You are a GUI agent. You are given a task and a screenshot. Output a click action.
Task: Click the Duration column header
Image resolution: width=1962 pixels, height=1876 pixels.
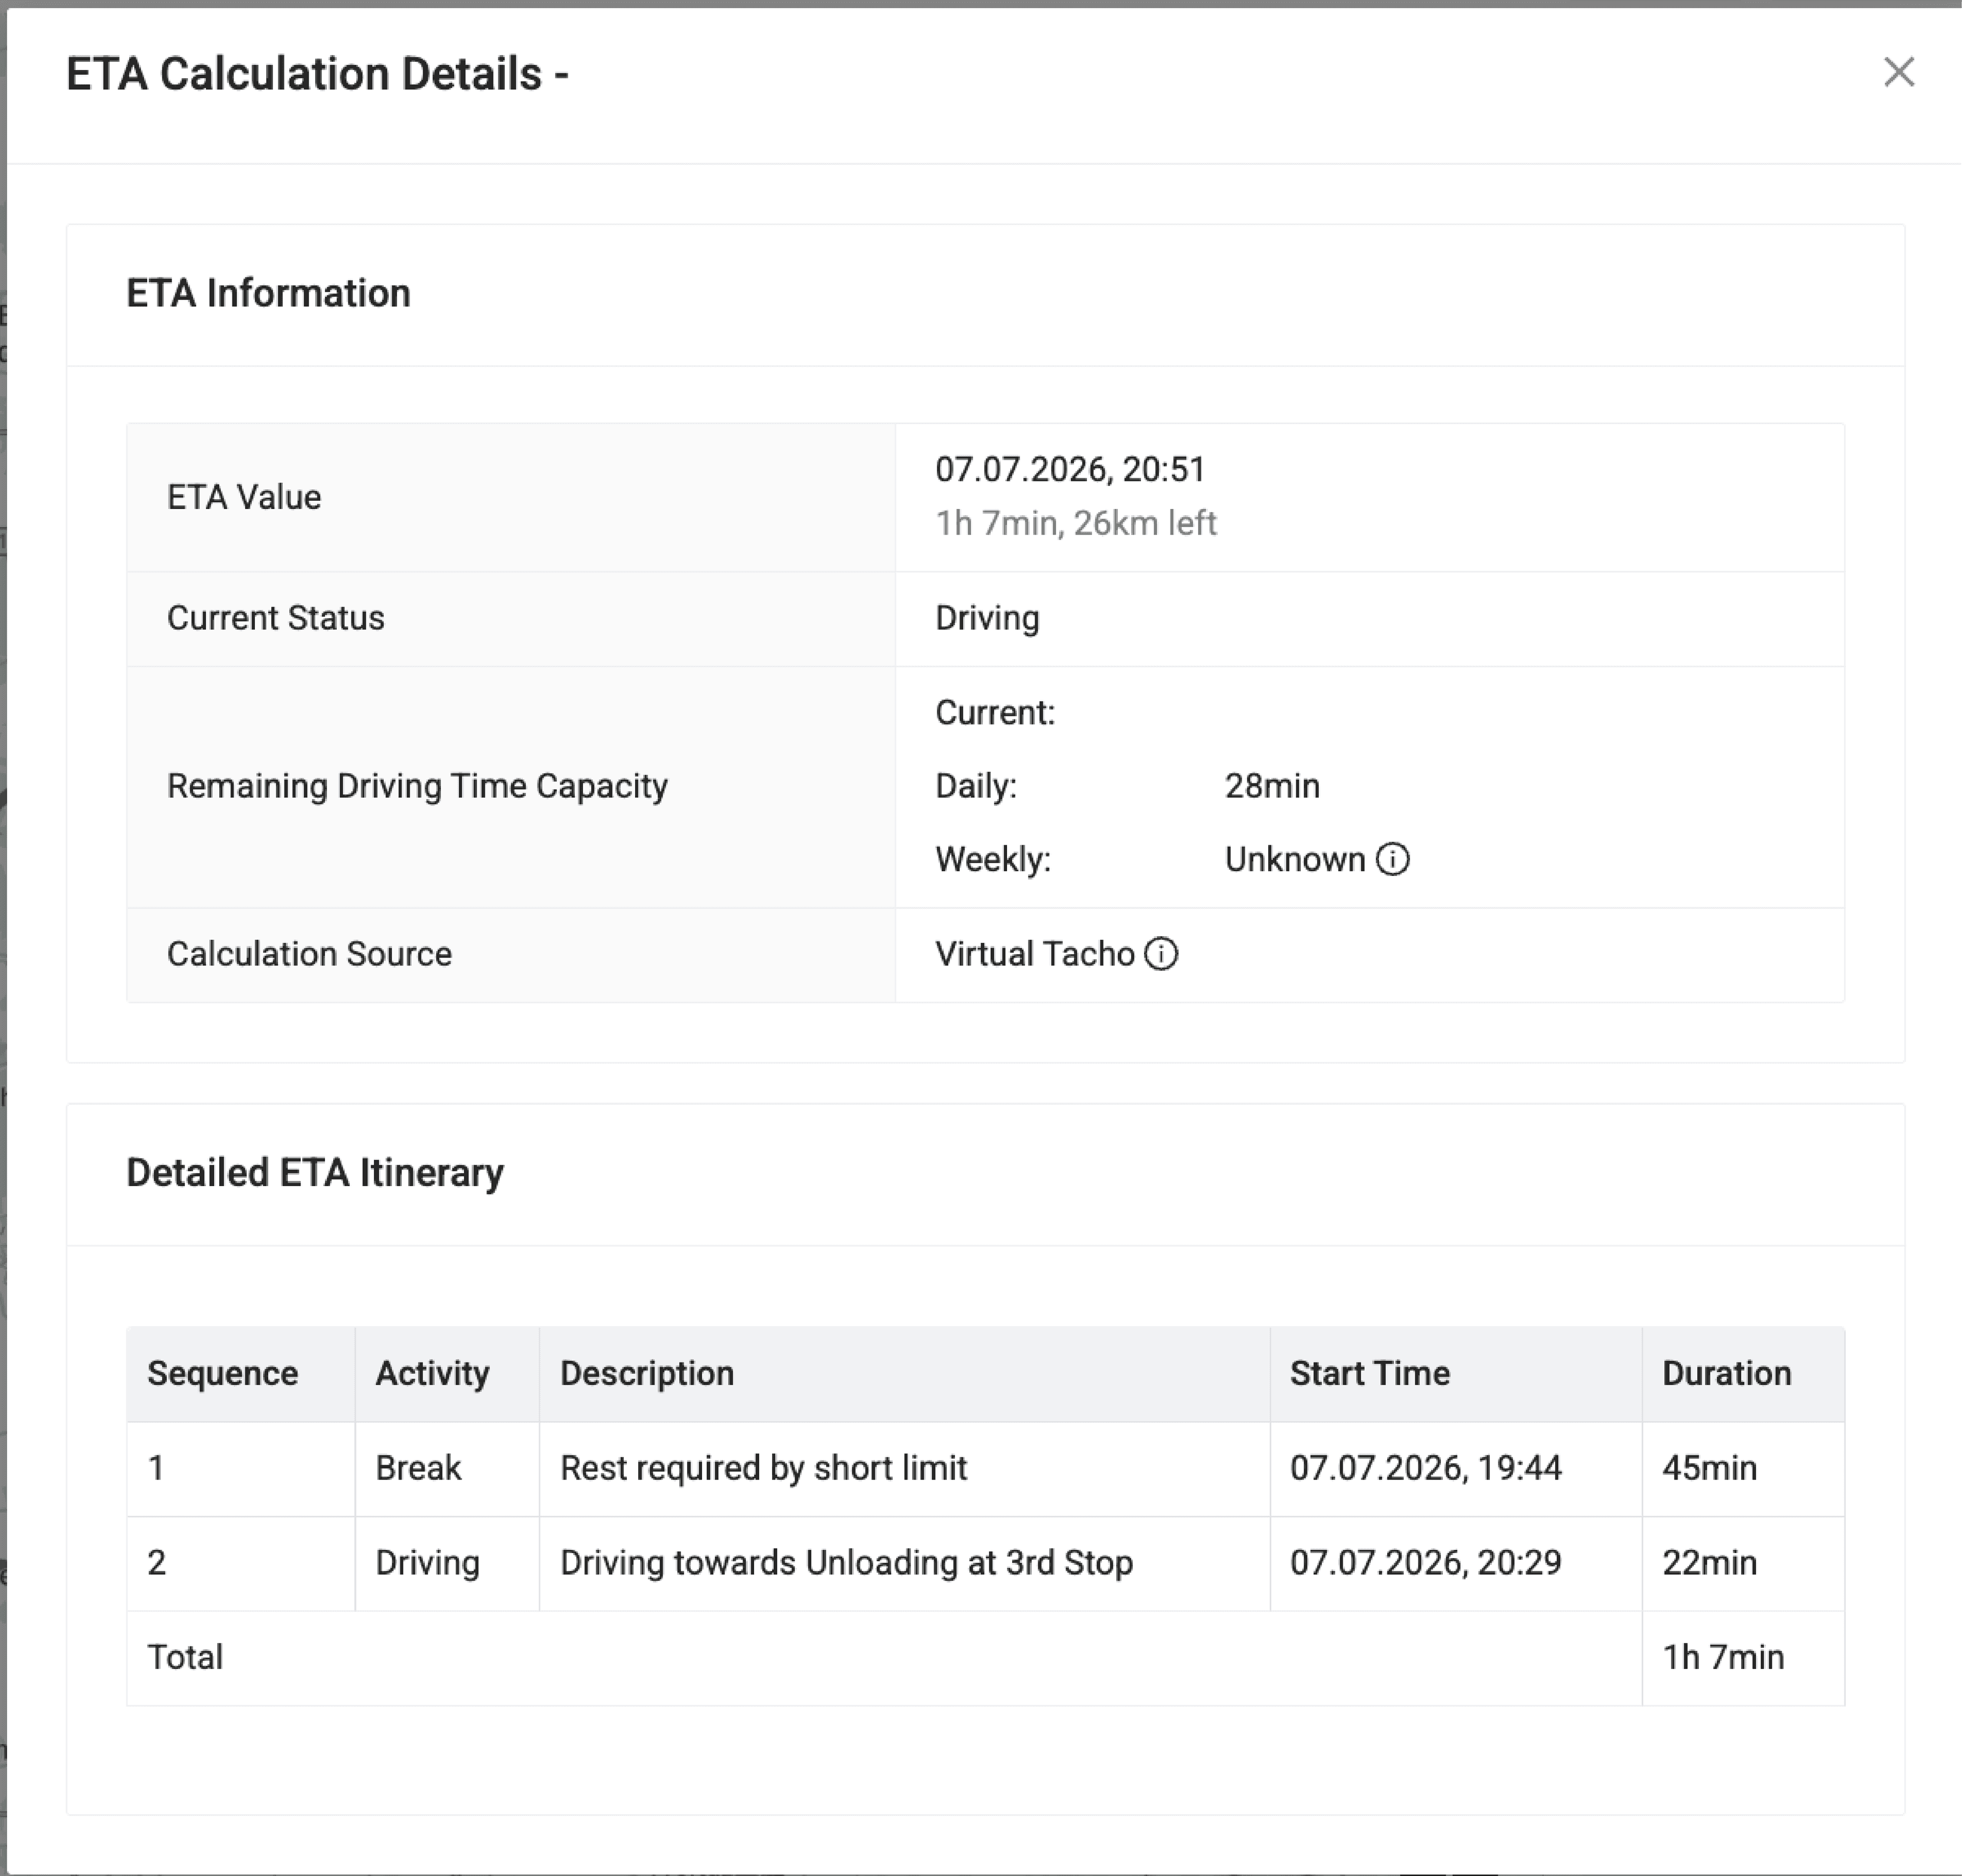[x=1726, y=1373]
